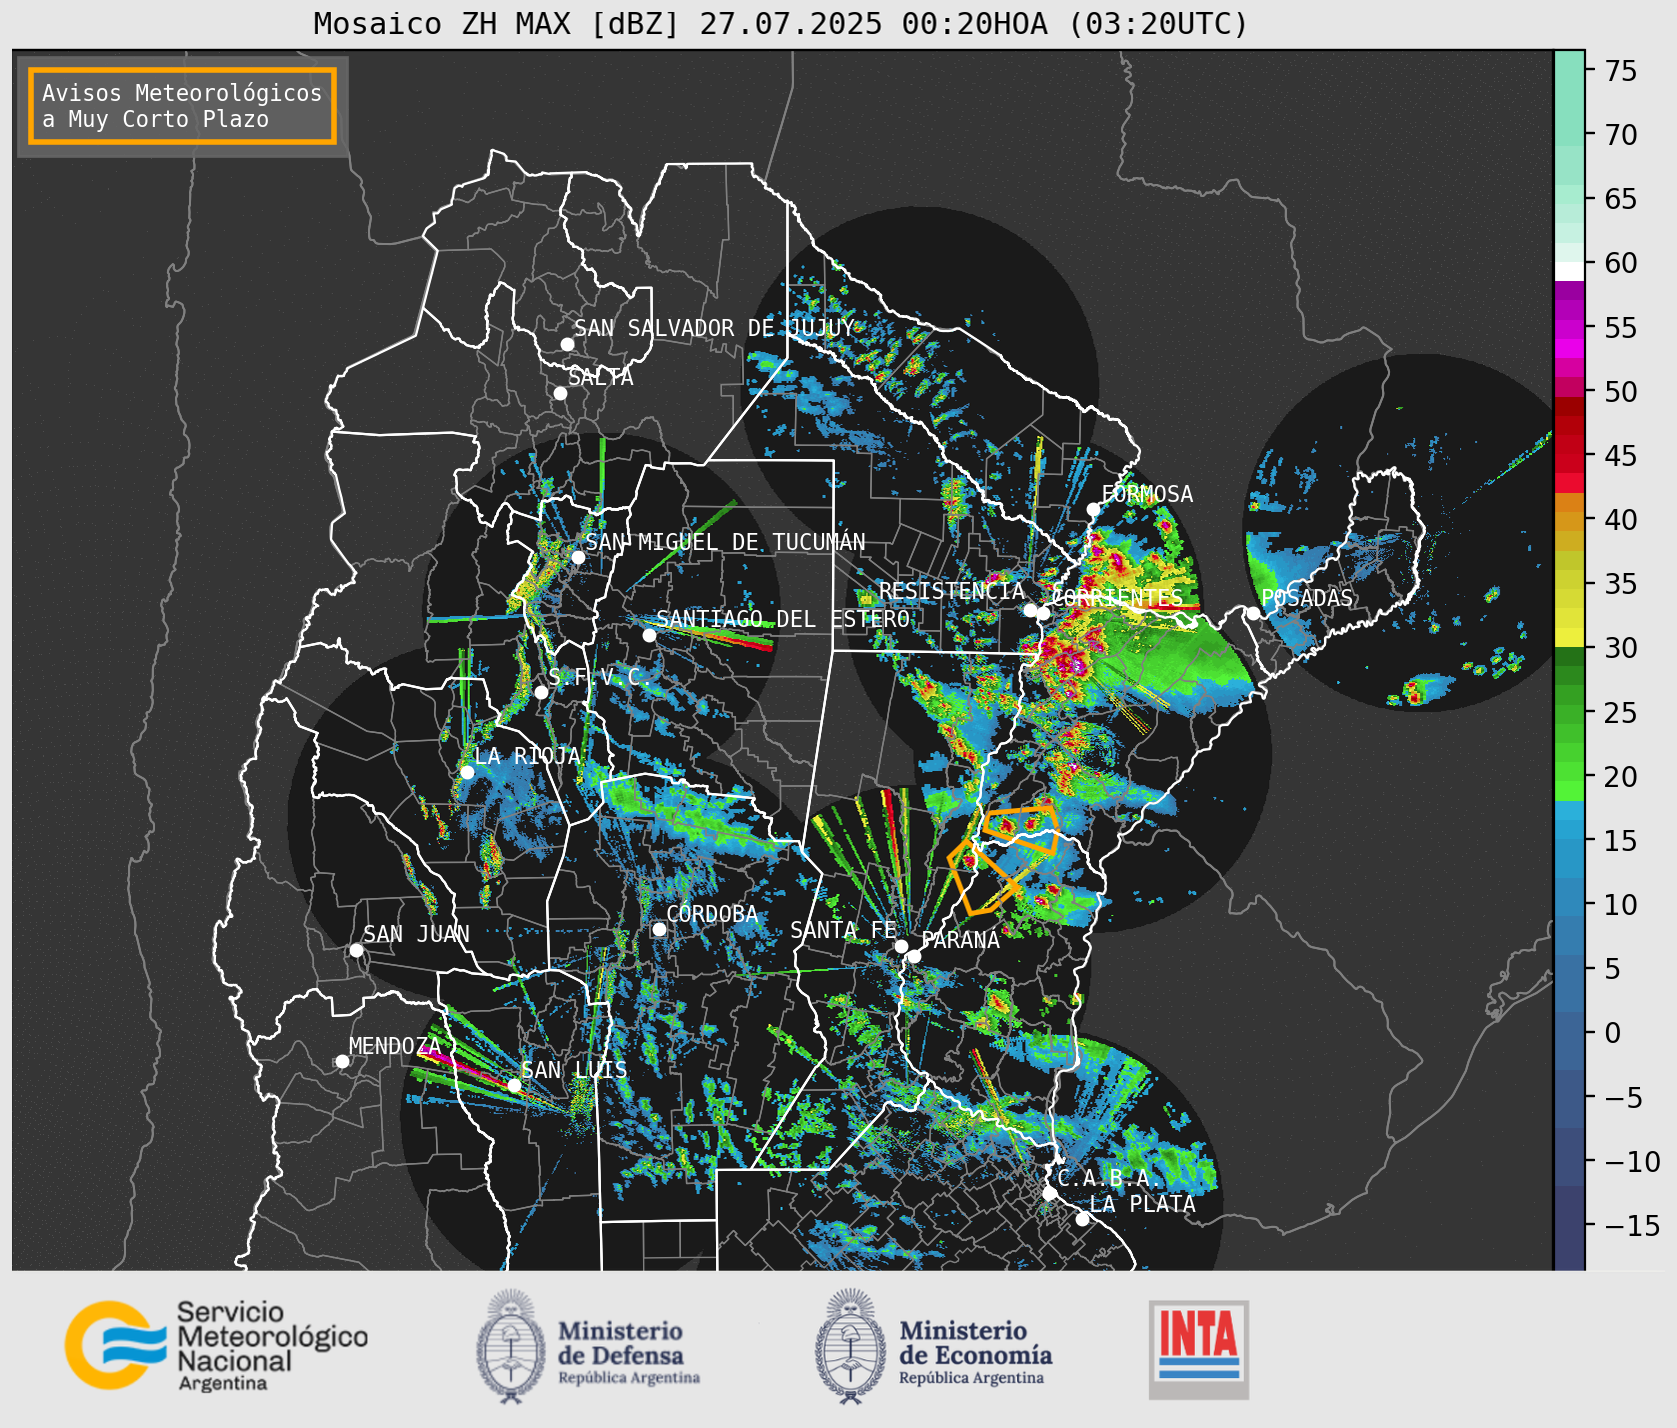Click the FORMOSA text label

(1147, 494)
